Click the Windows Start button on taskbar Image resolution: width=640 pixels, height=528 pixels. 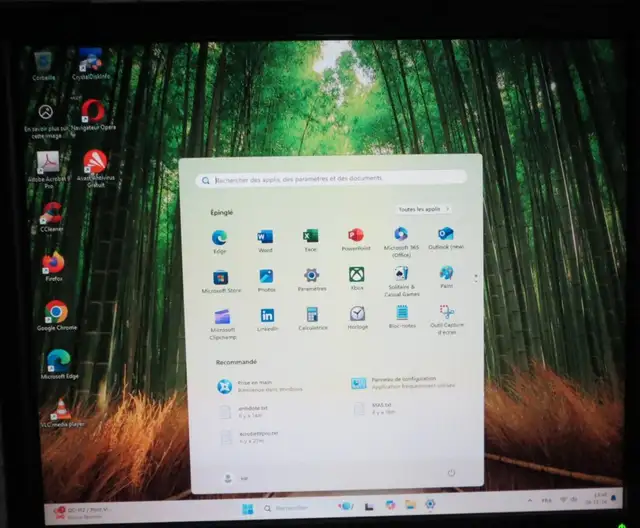(x=247, y=509)
